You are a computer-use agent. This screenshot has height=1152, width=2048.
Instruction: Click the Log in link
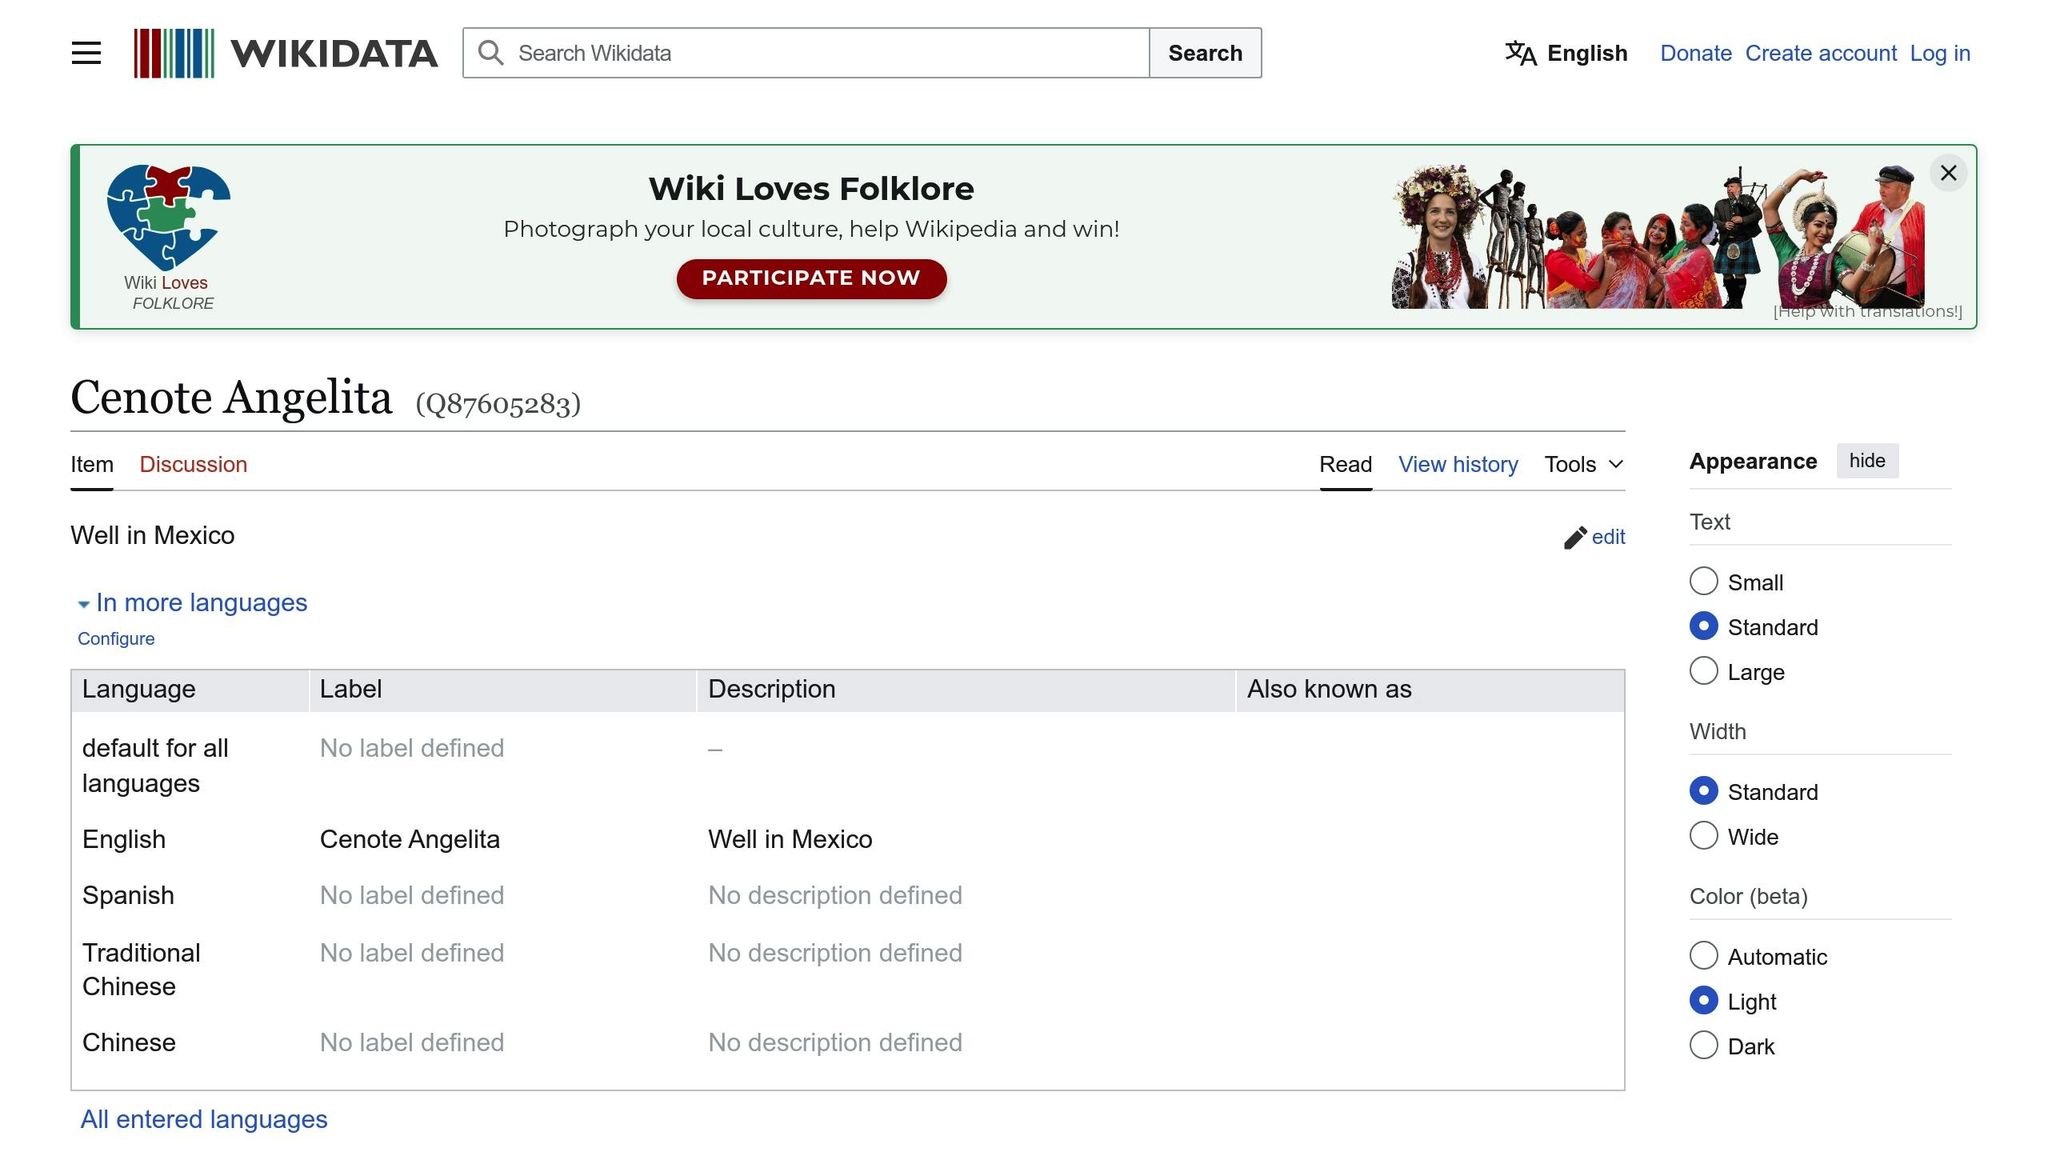click(x=1940, y=53)
